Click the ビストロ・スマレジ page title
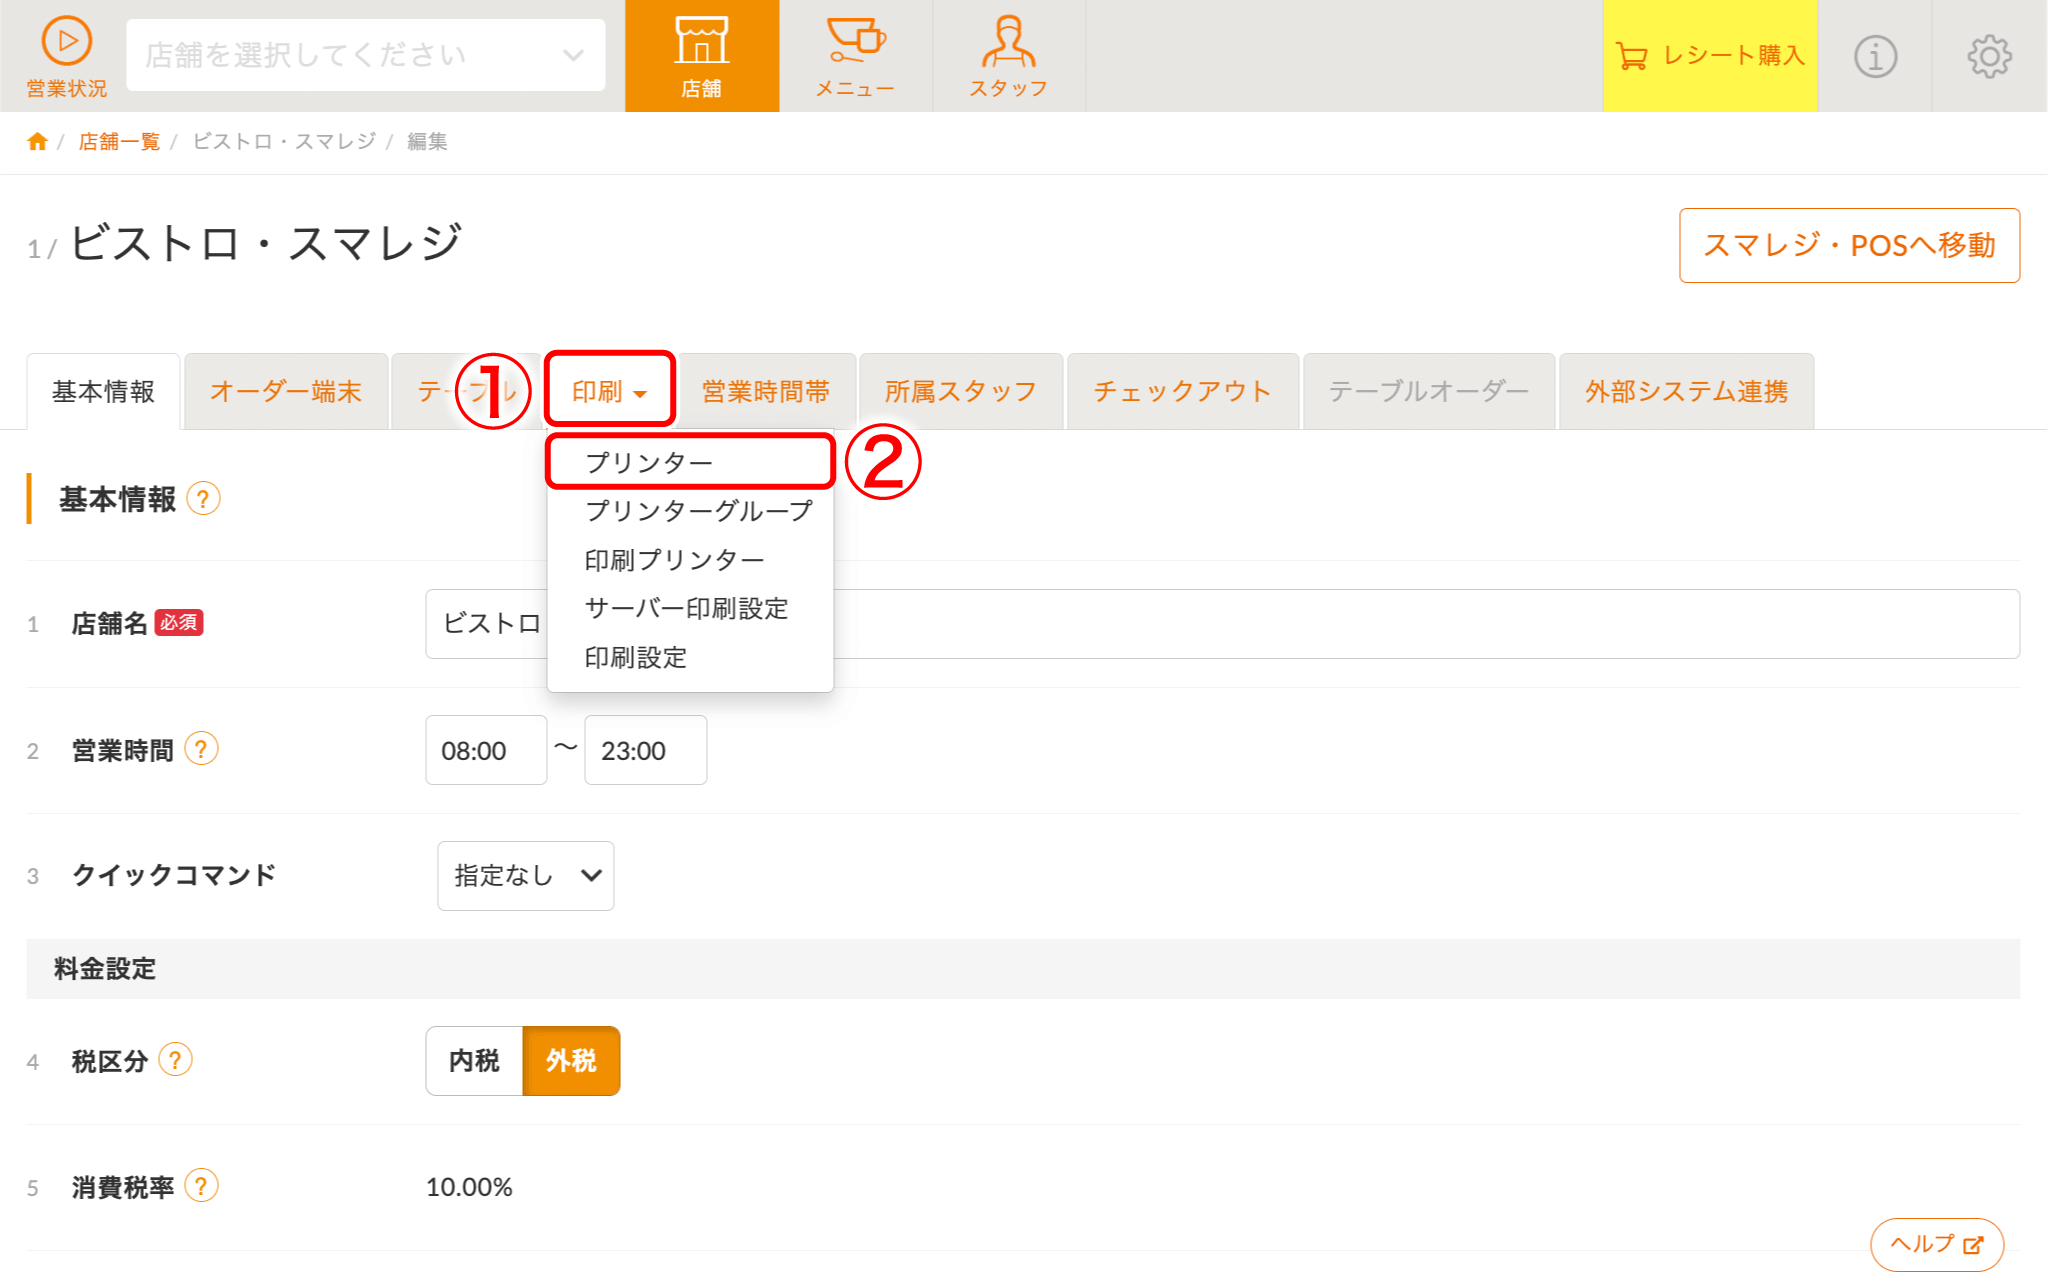The image size is (2048, 1286). 266,243
